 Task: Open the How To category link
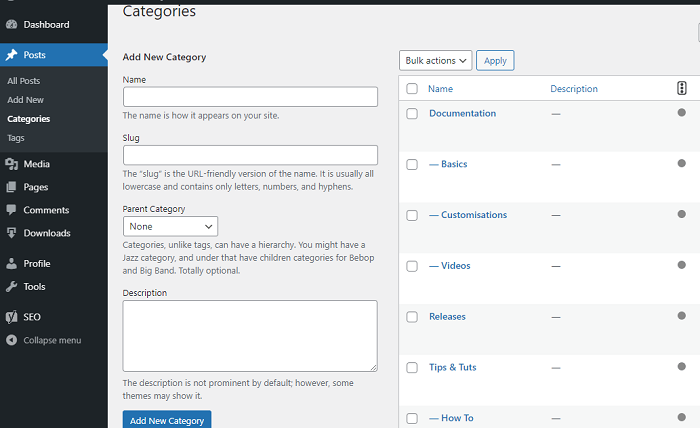click(451, 418)
